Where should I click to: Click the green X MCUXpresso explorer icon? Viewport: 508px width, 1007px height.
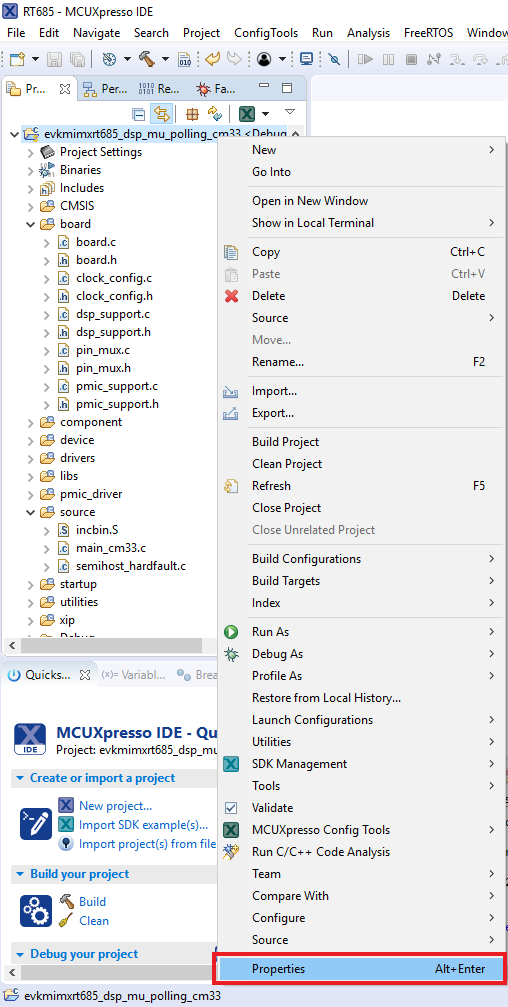pos(247,114)
